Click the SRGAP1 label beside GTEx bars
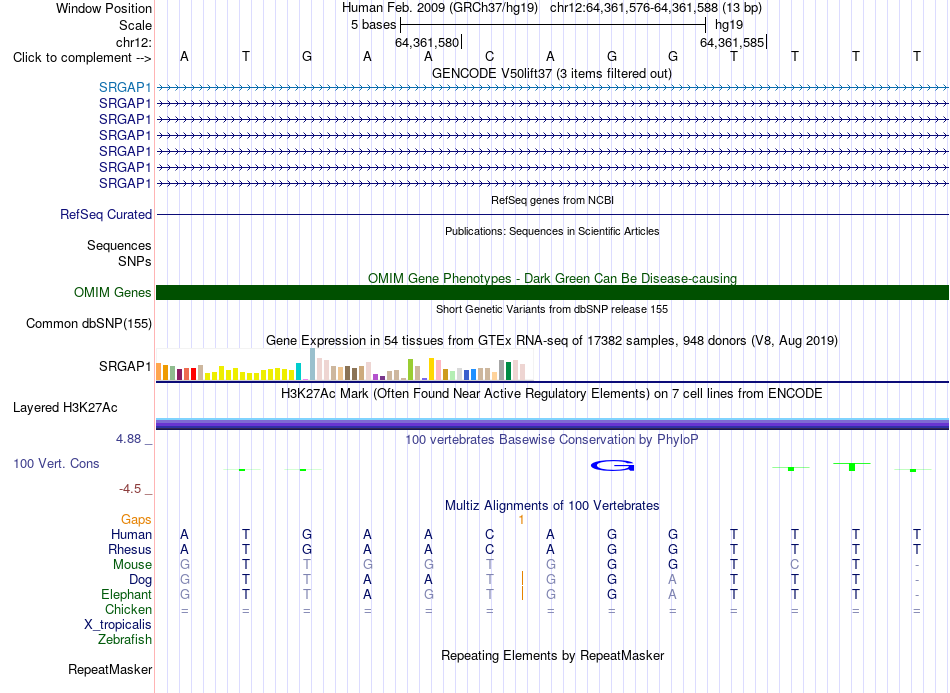The height and width of the screenshot is (693, 950). pos(125,366)
